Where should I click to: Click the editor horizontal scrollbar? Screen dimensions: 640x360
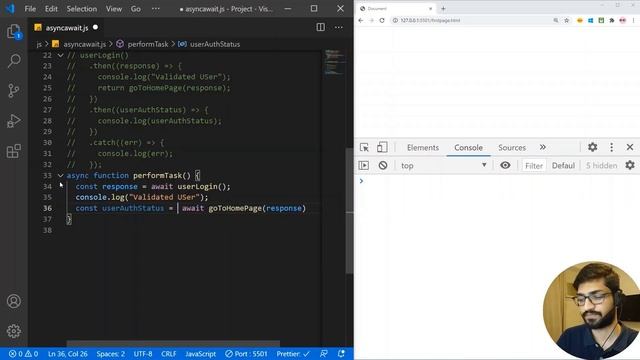pos(173,343)
